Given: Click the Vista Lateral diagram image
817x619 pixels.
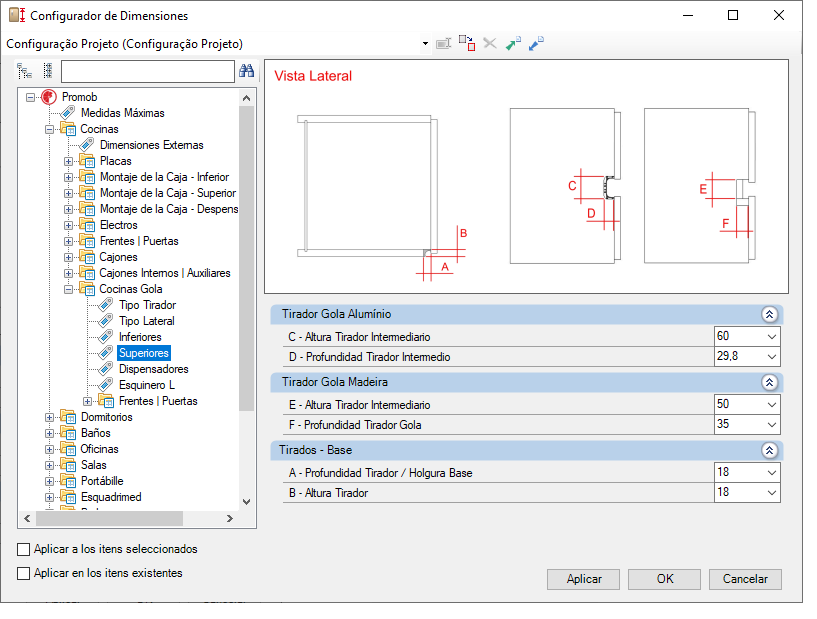Looking at the screenshot, I should [526, 177].
